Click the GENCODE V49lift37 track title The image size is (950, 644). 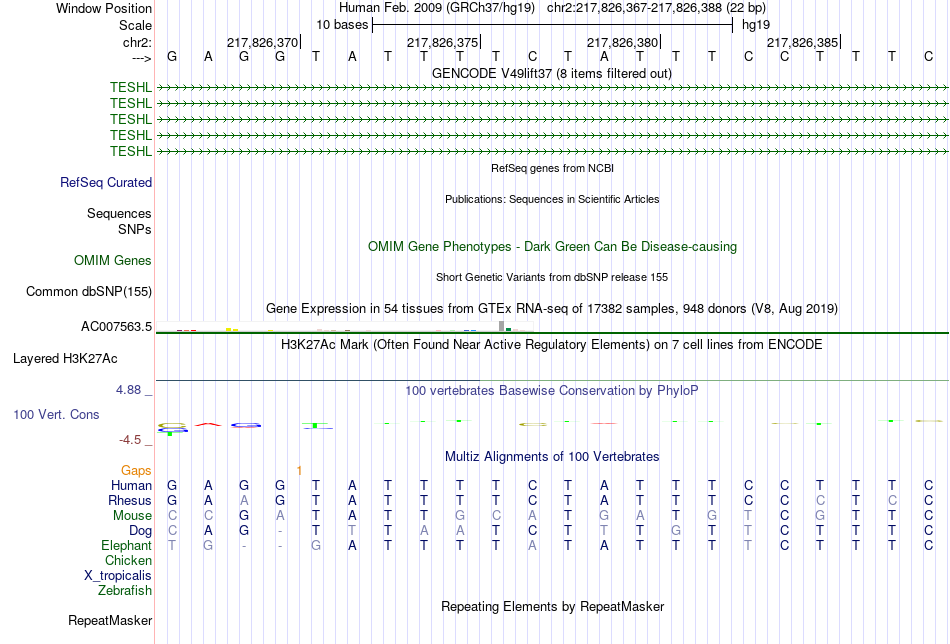(552, 73)
